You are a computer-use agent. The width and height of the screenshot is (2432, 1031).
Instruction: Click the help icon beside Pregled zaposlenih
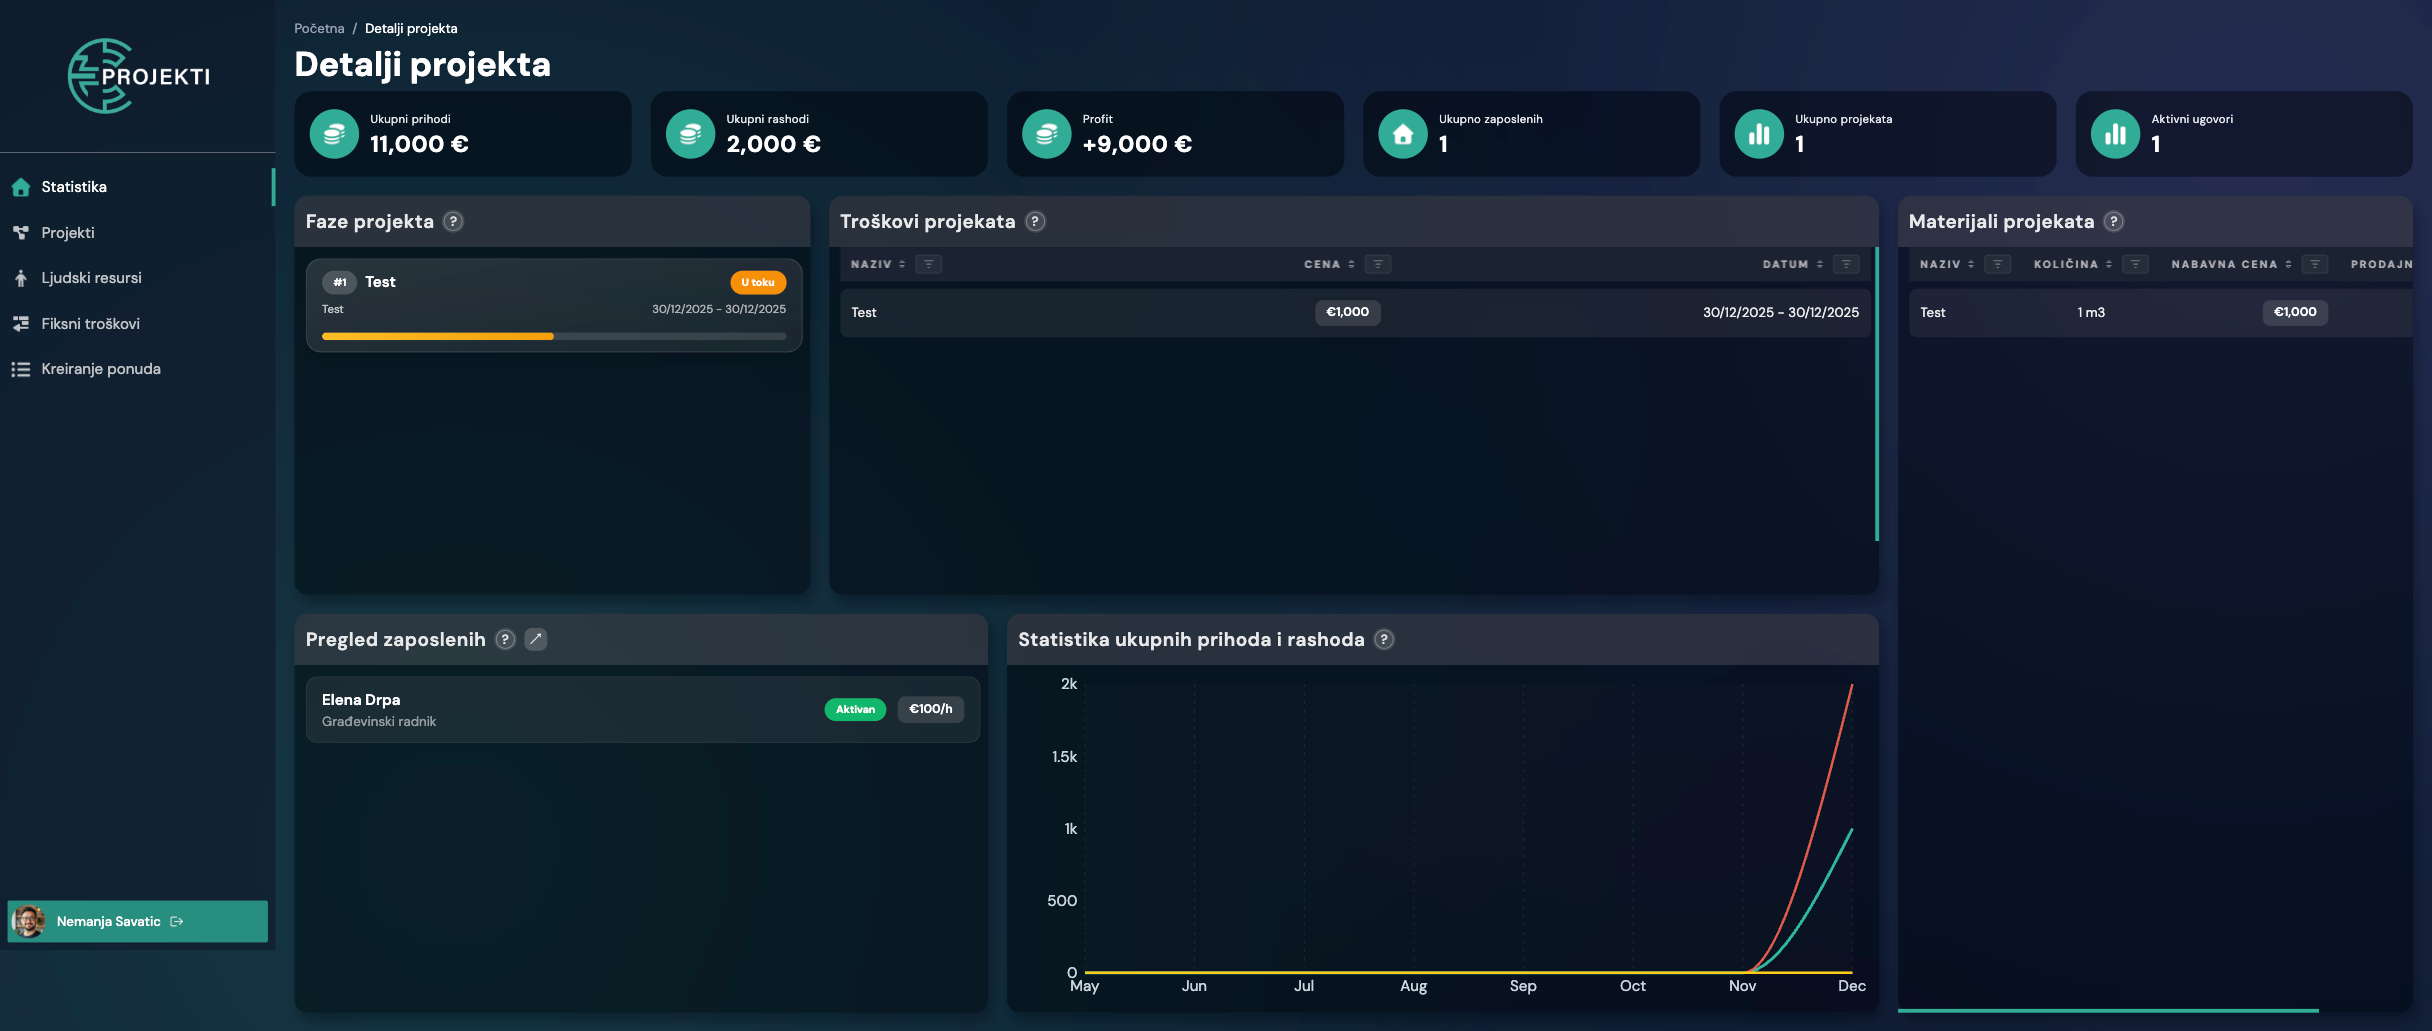[506, 640]
